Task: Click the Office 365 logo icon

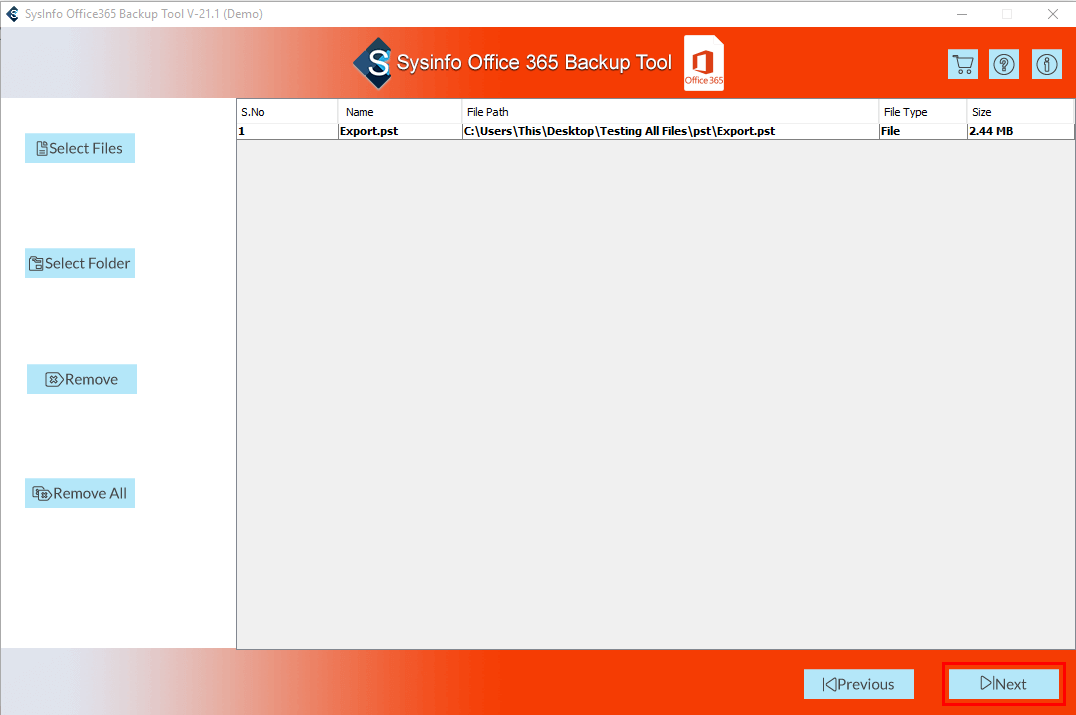Action: [704, 62]
